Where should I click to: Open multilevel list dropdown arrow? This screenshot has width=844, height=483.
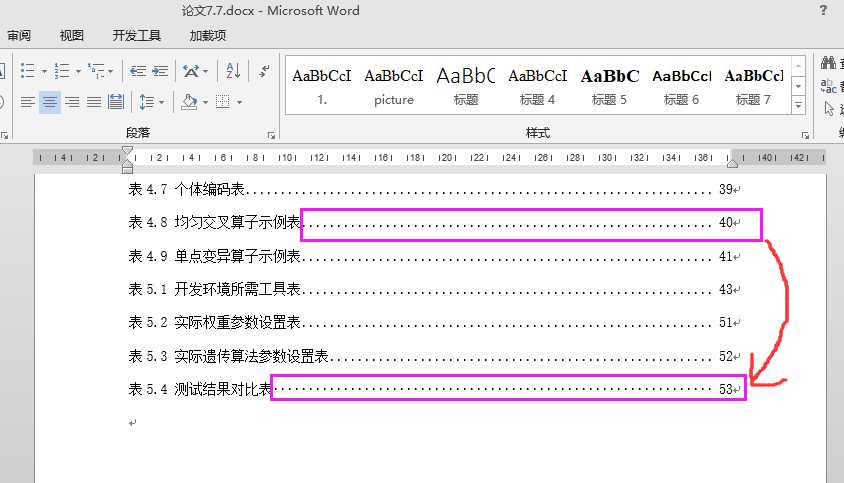pyautogui.click(x=111, y=71)
